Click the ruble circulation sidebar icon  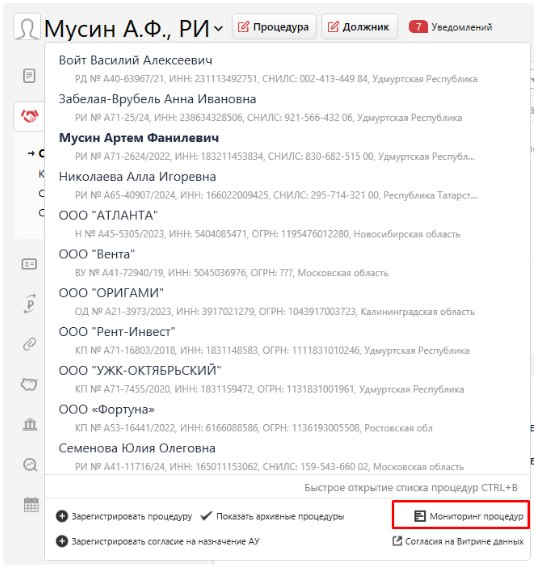tap(30, 304)
